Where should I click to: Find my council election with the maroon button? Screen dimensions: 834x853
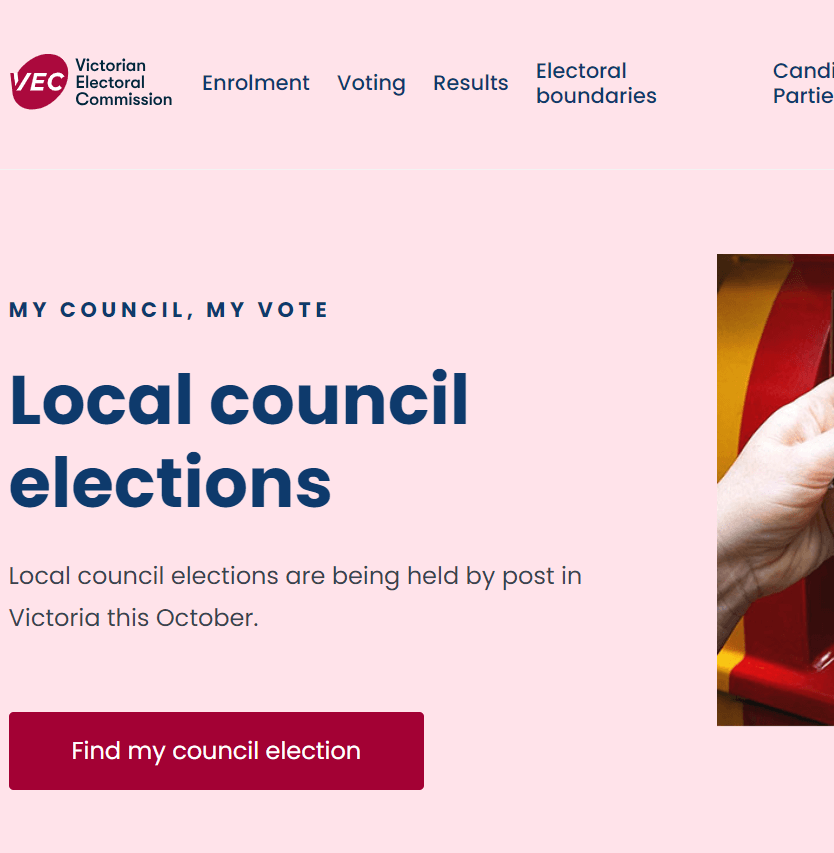point(216,751)
